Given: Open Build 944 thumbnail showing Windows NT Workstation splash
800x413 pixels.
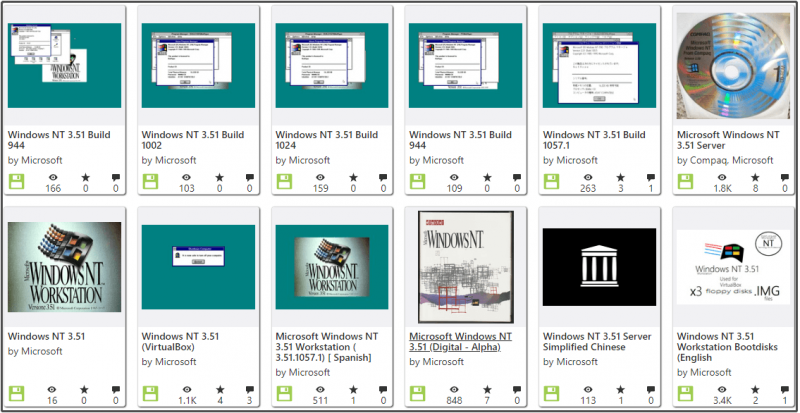Looking at the screenshot, I should [64, 65].
